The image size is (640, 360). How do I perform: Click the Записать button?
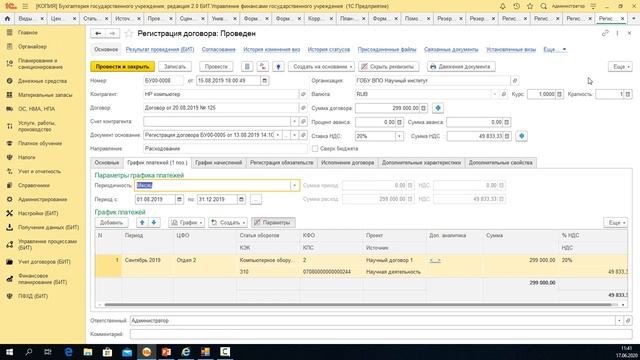click(x=175, y=67)
